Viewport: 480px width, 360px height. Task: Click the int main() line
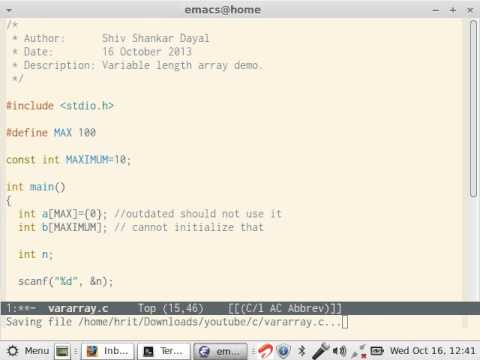(x=36, y=187)
